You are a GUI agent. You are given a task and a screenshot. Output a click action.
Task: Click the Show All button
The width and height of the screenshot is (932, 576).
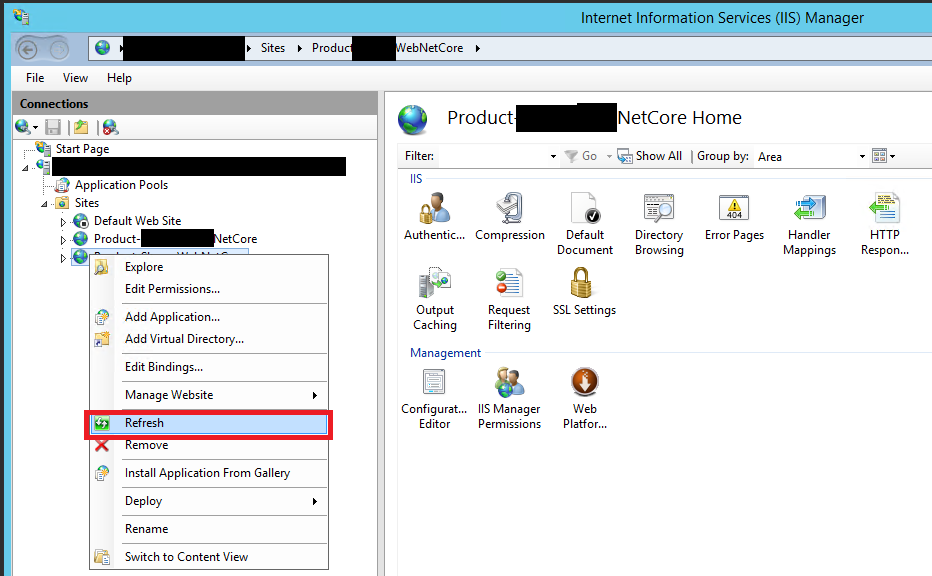(x=650, y=156)
